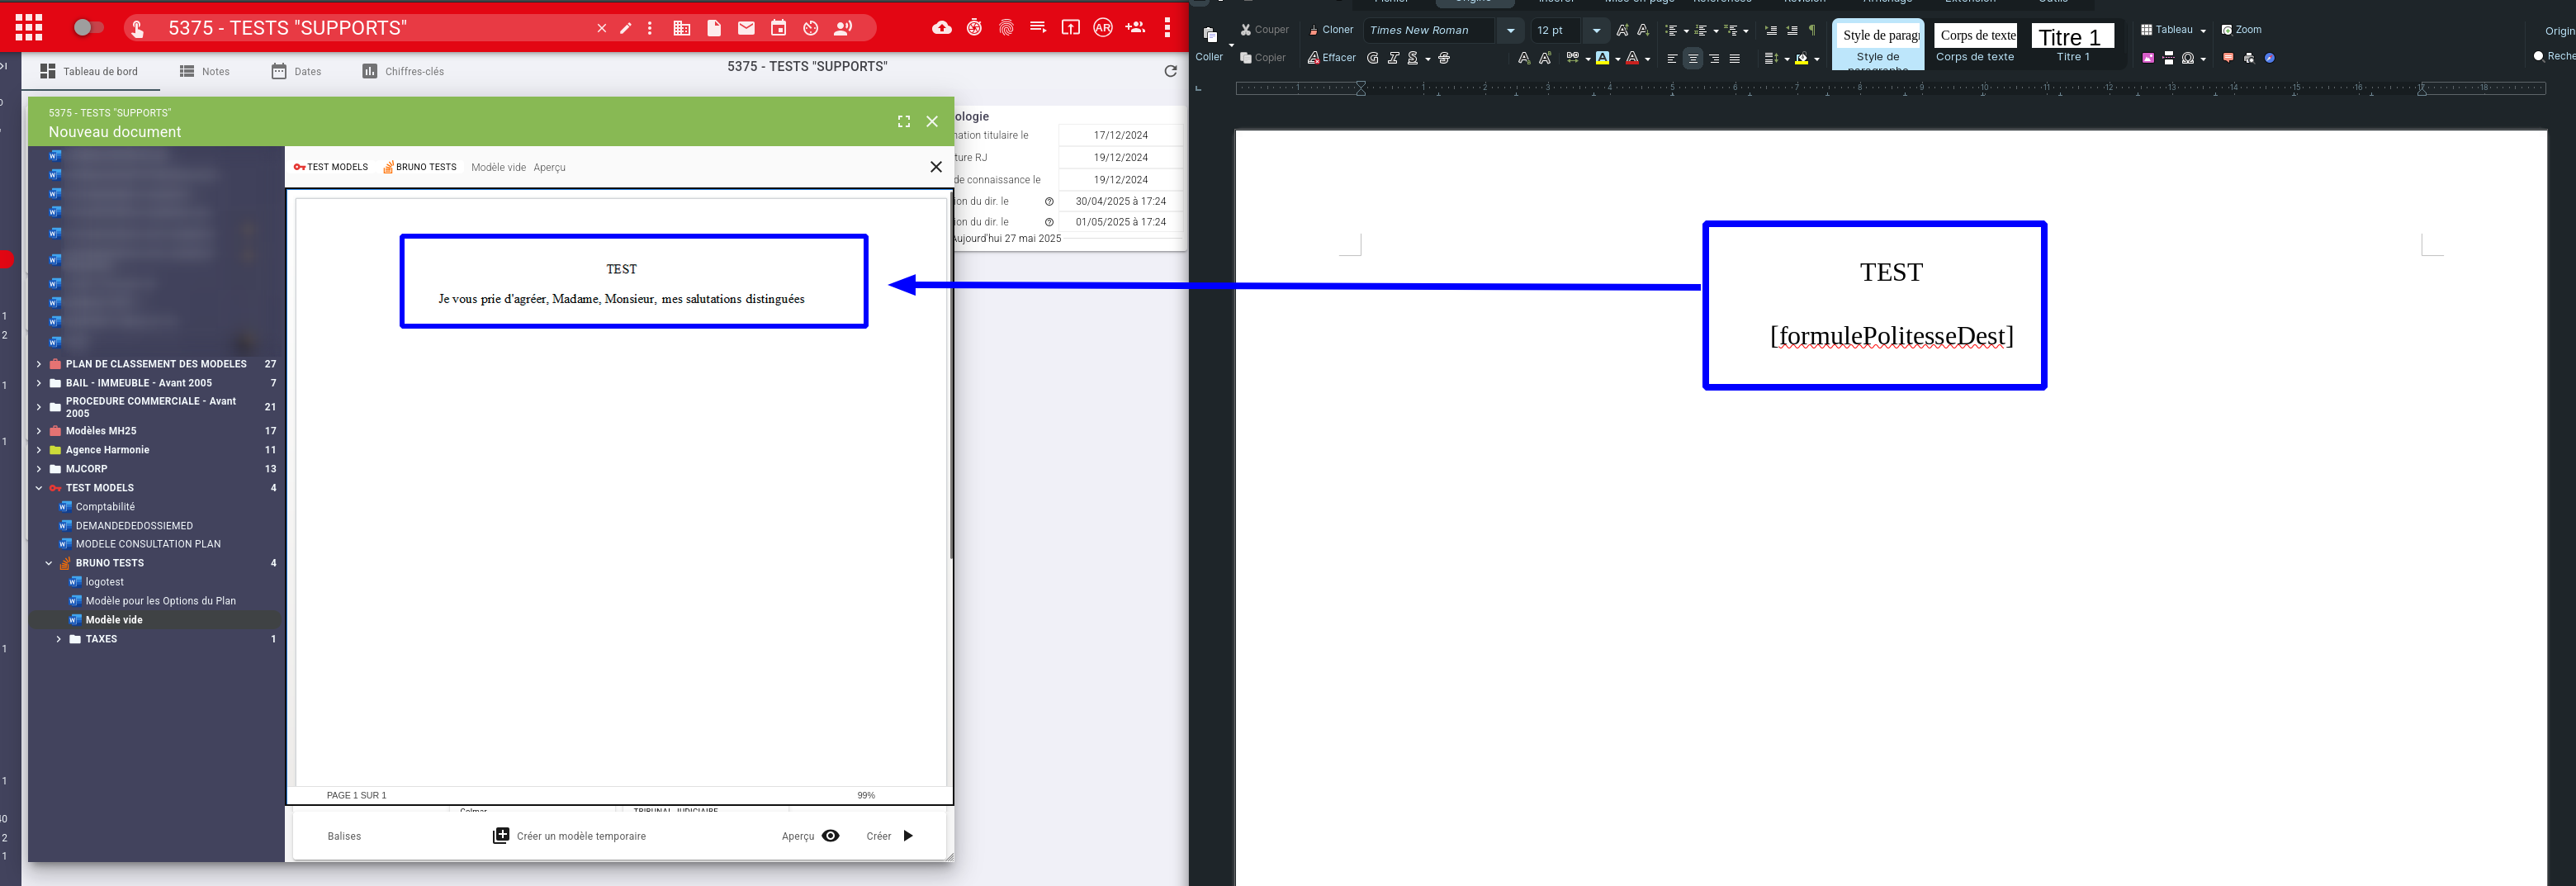Insert image icon in Writer toolbar
The width and height of the screenshot is (2576, 886).
pyautogui.click(x=2148, y=58)
